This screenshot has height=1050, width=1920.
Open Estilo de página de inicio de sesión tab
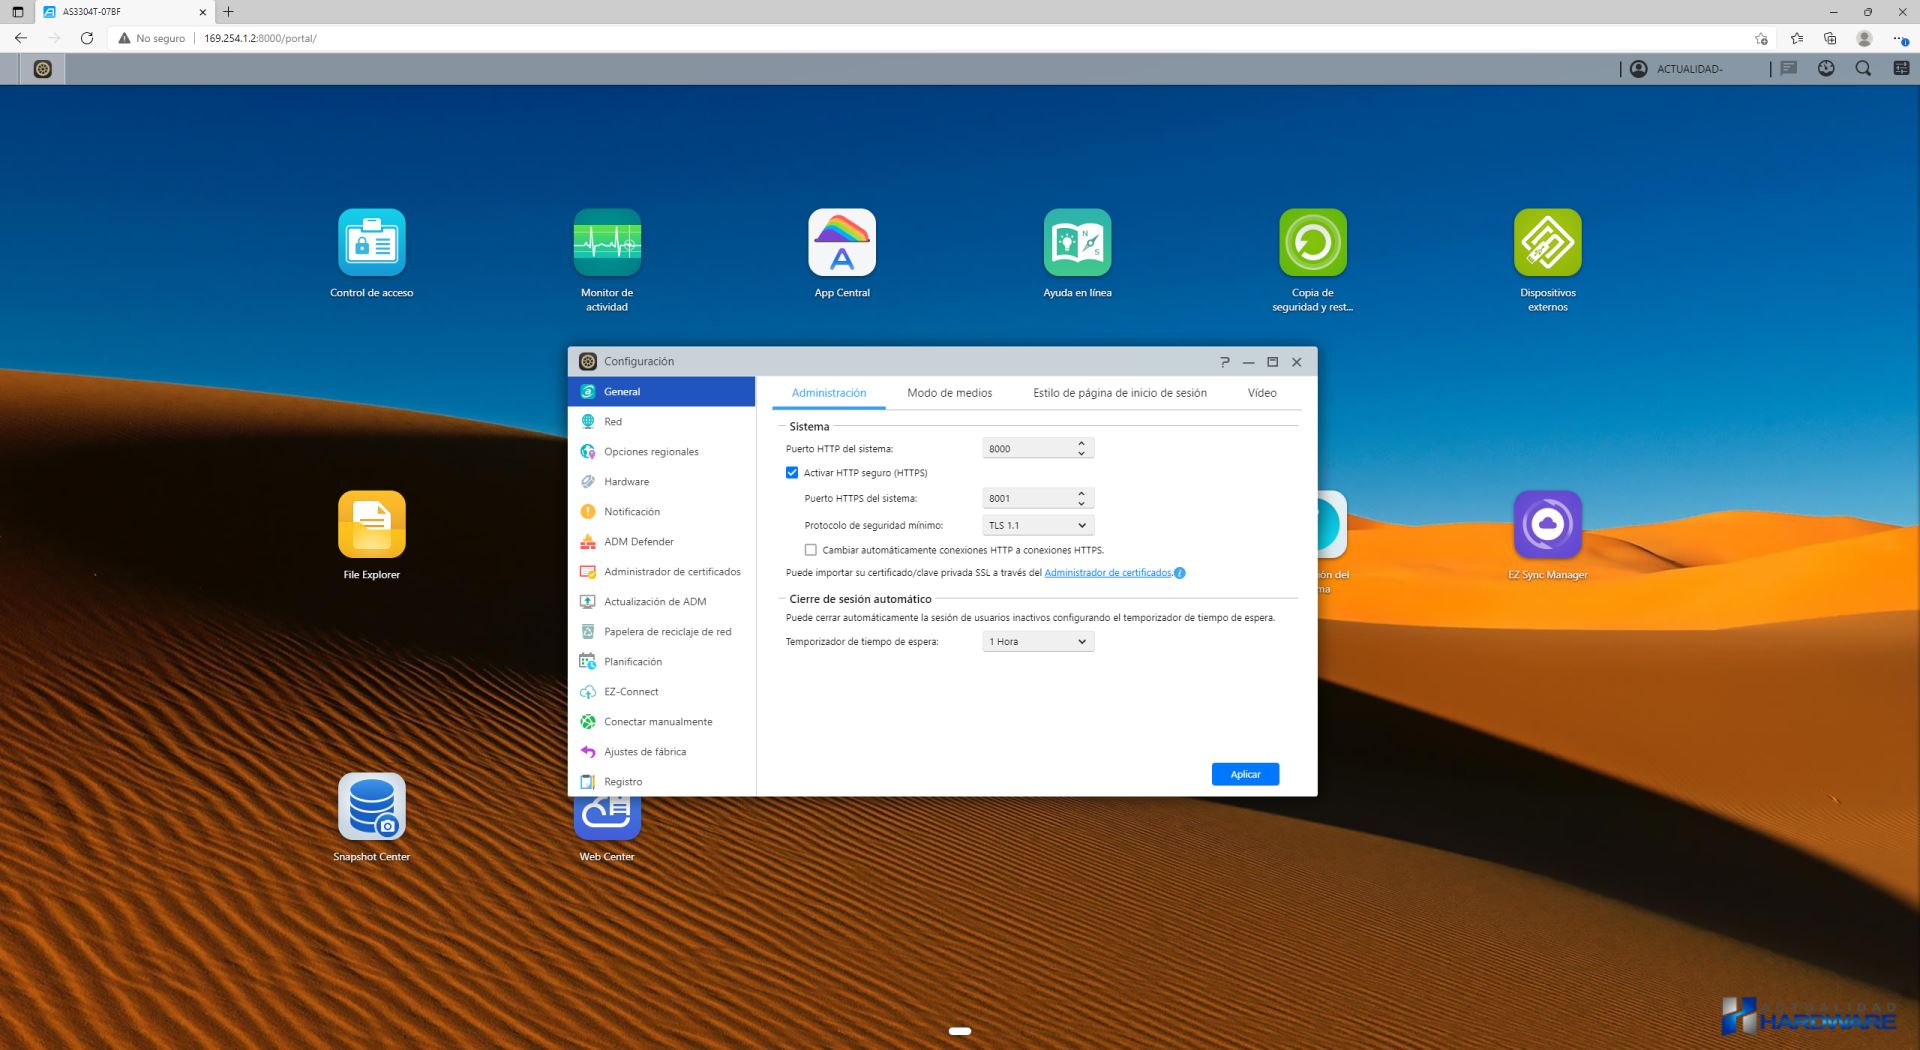1119,393
